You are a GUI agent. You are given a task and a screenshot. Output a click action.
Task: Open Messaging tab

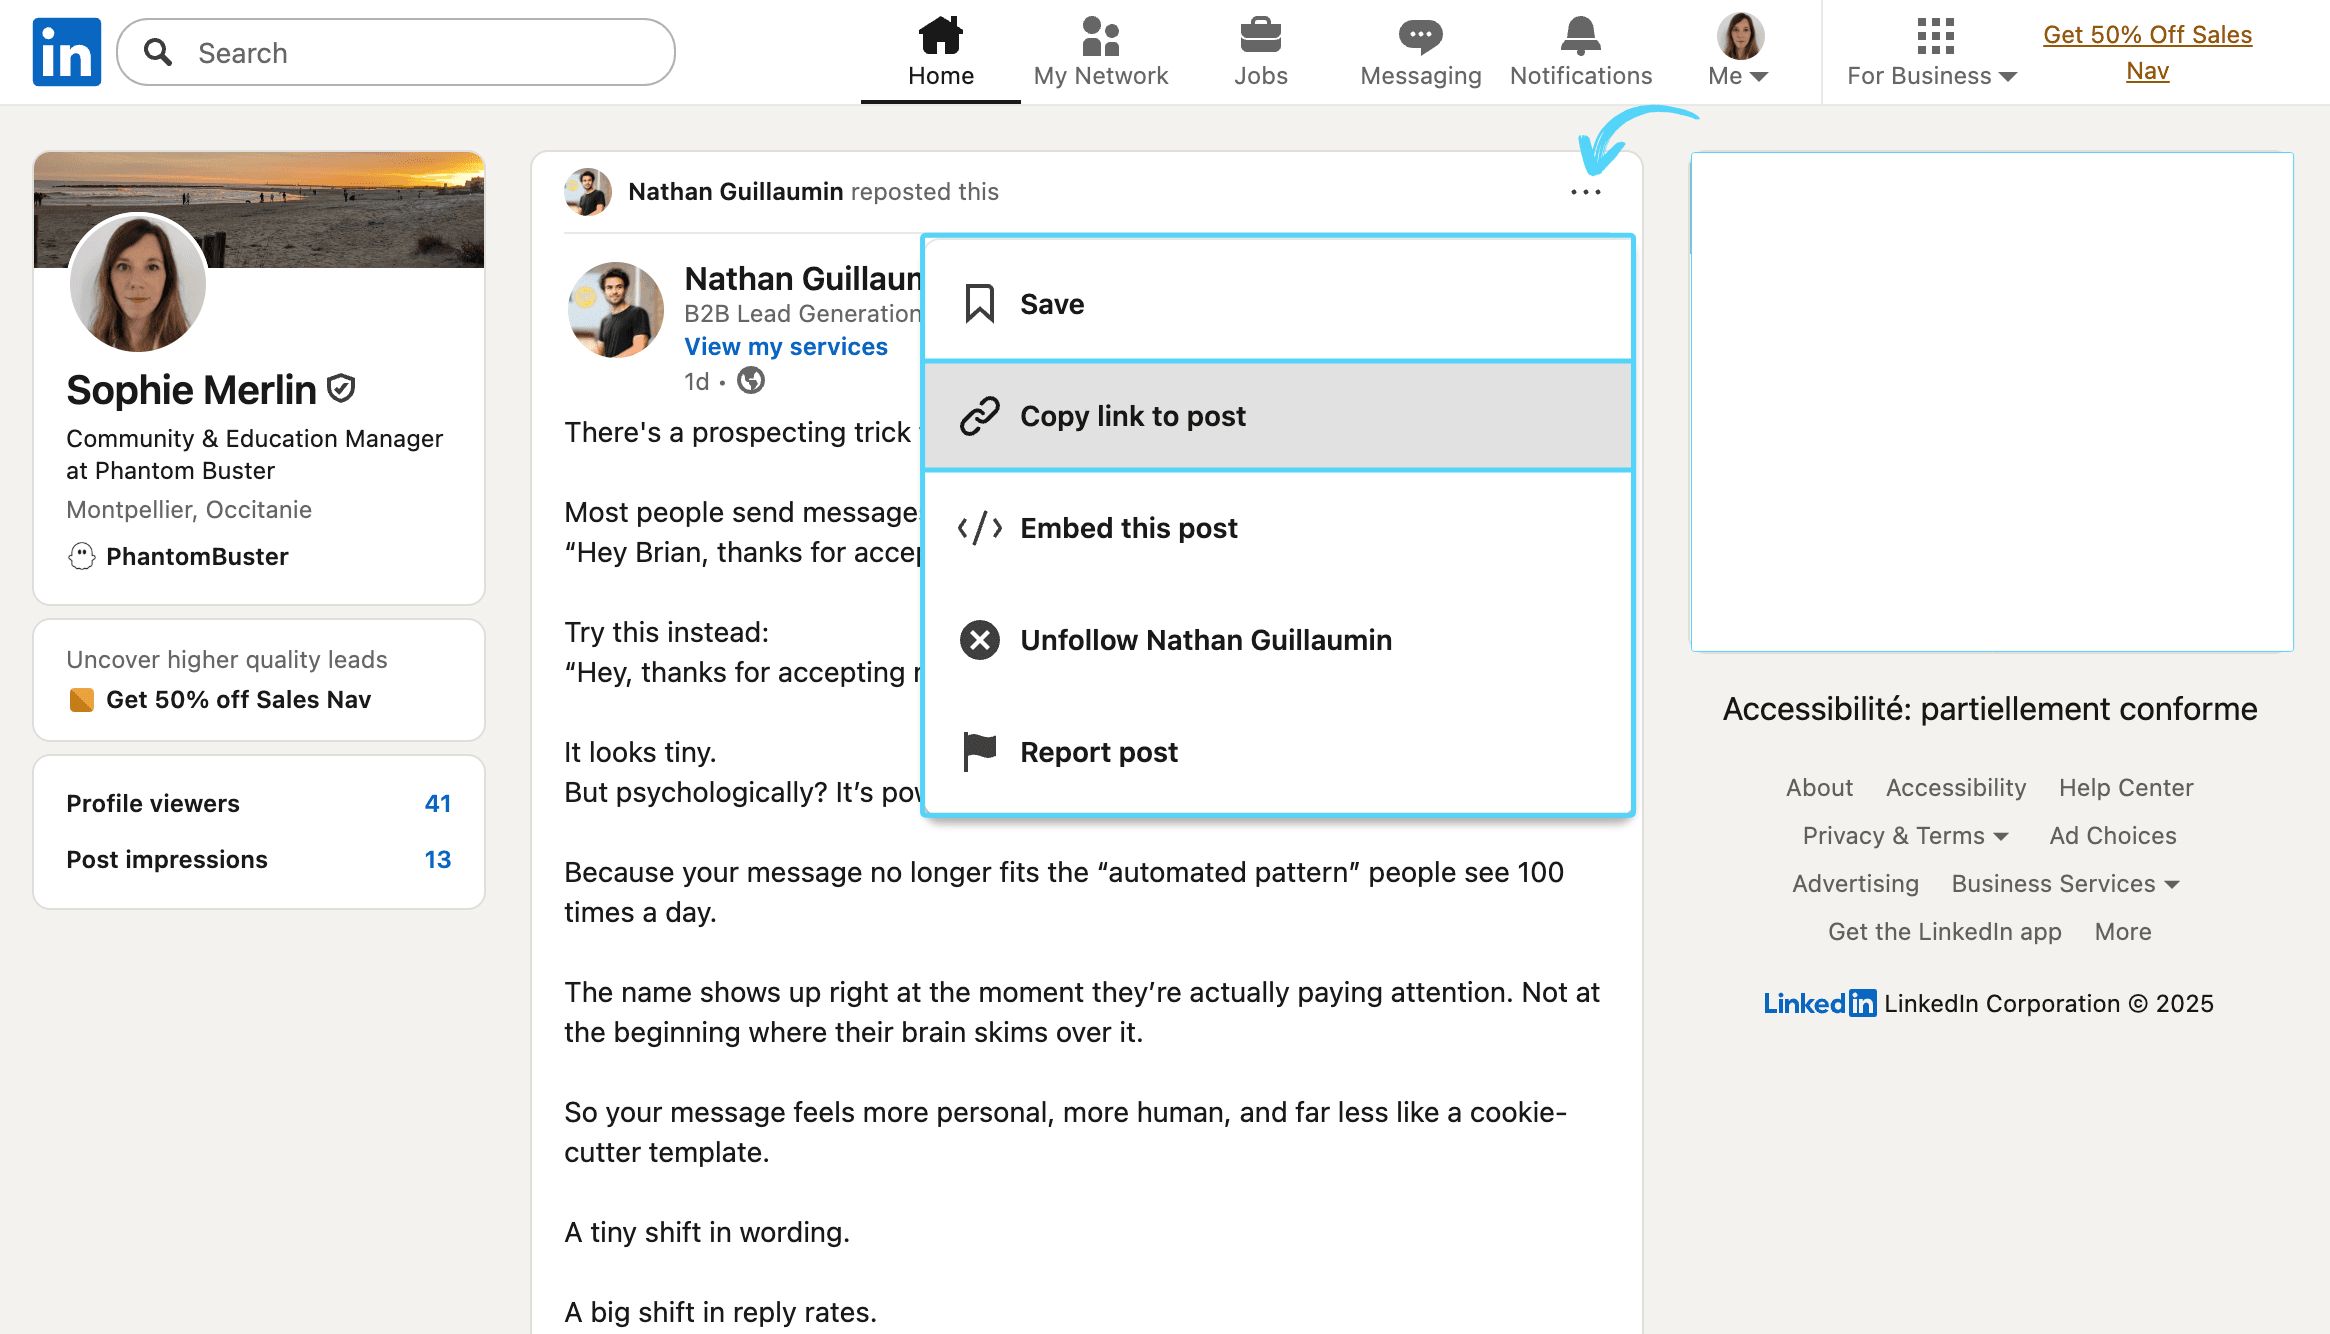tap(1421, 52)
